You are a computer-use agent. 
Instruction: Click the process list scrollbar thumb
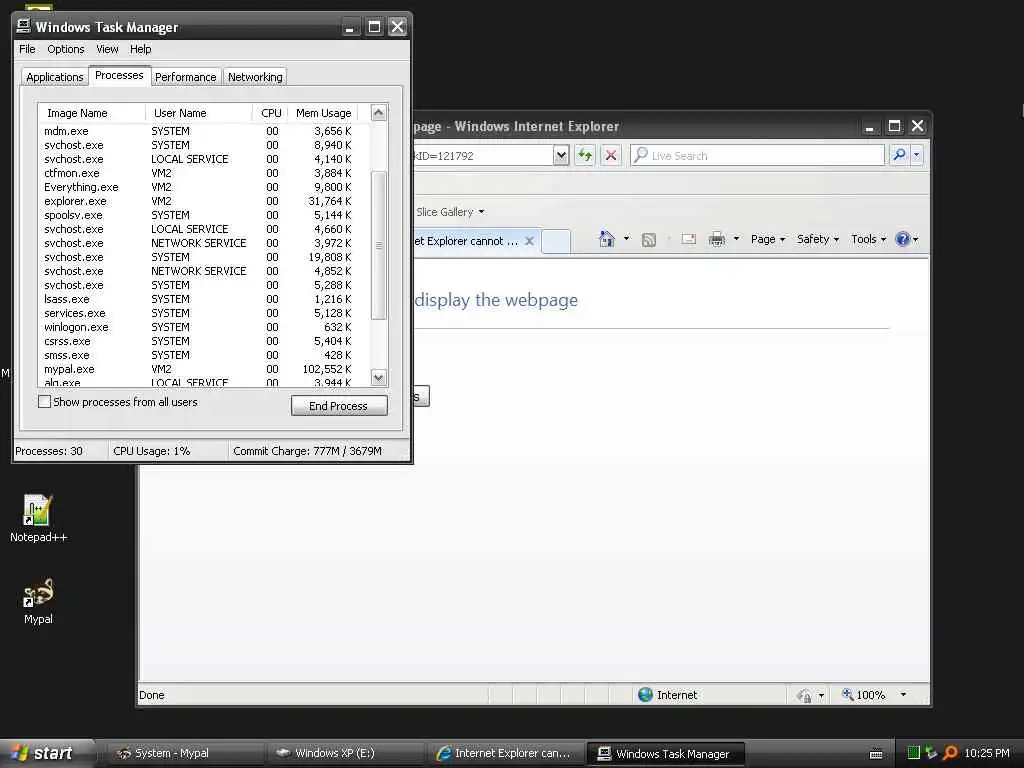pyautogui.click(x=379, y=246)
